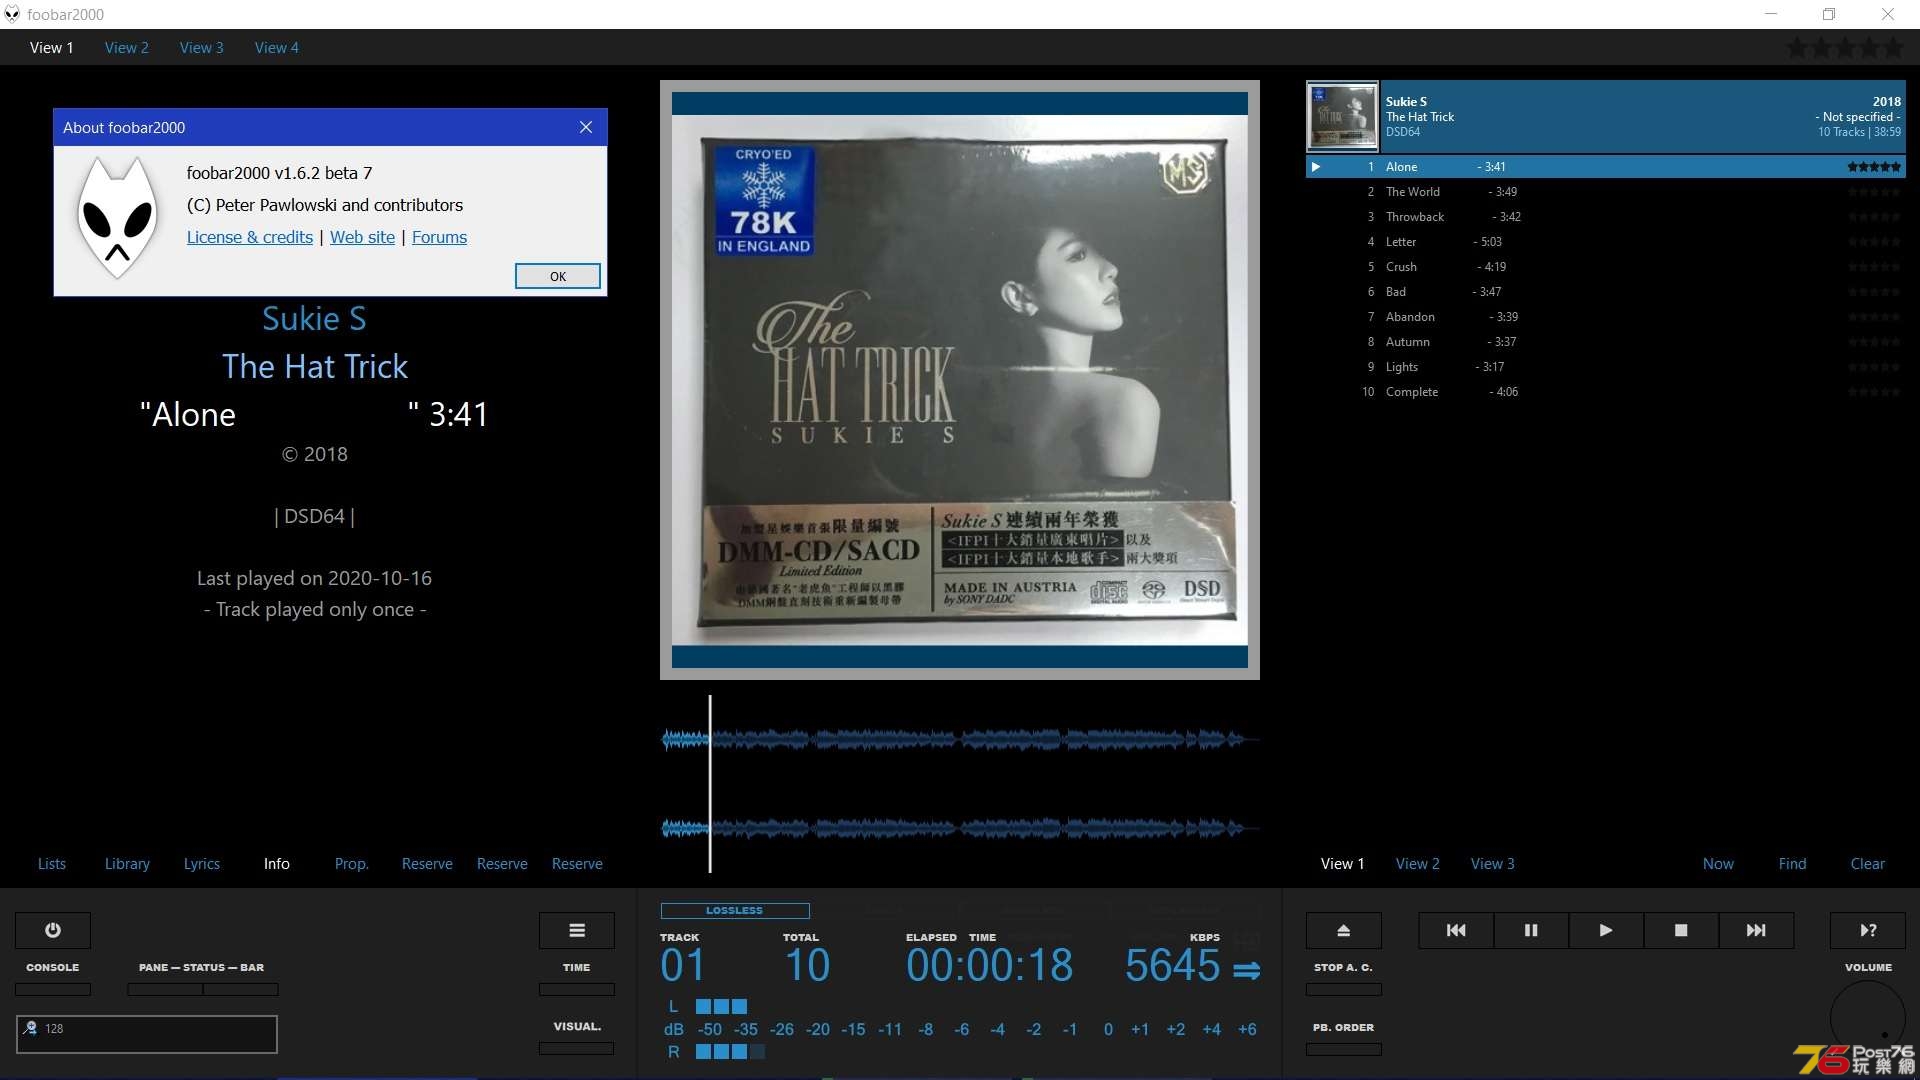
Task: Click the random playback button
Action: pos(1868,930)
